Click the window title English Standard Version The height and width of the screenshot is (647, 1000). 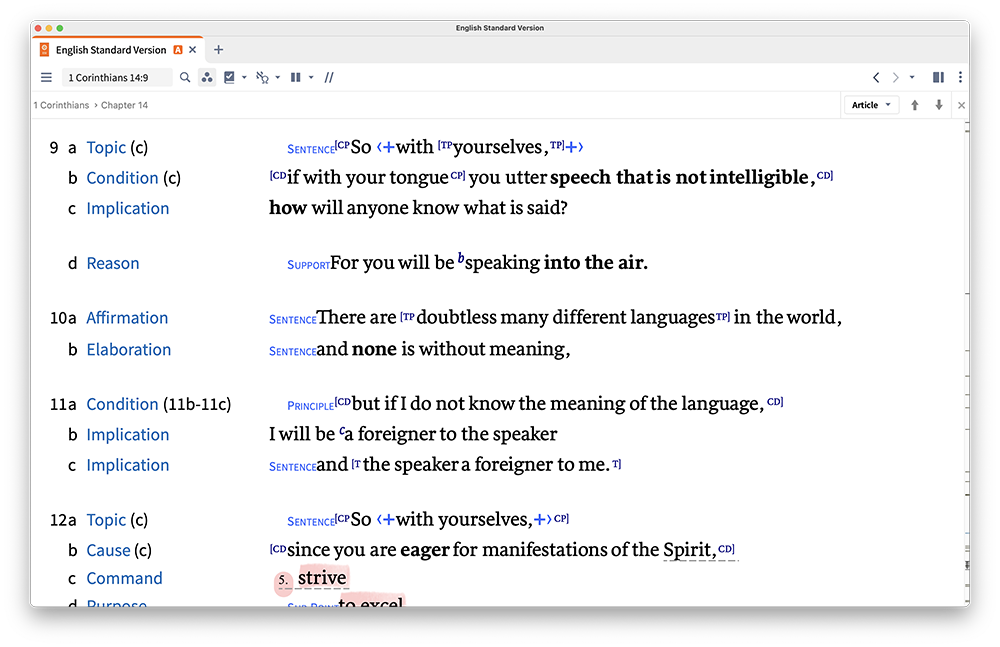(x=499, y=28)
